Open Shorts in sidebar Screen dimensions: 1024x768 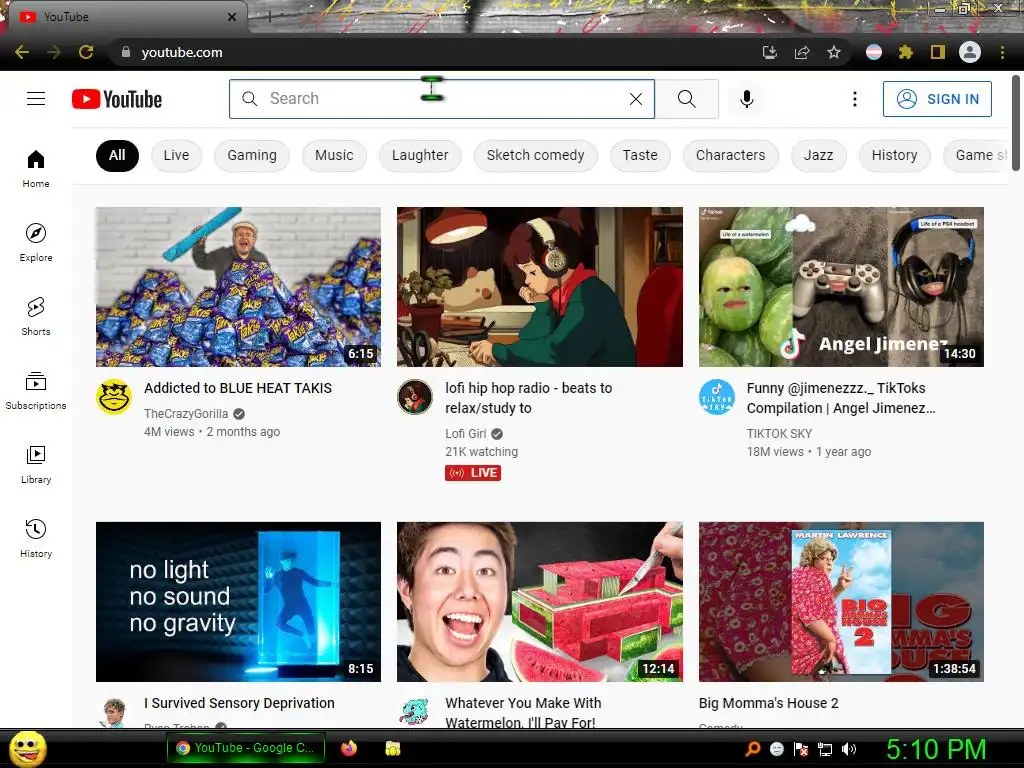36,316
